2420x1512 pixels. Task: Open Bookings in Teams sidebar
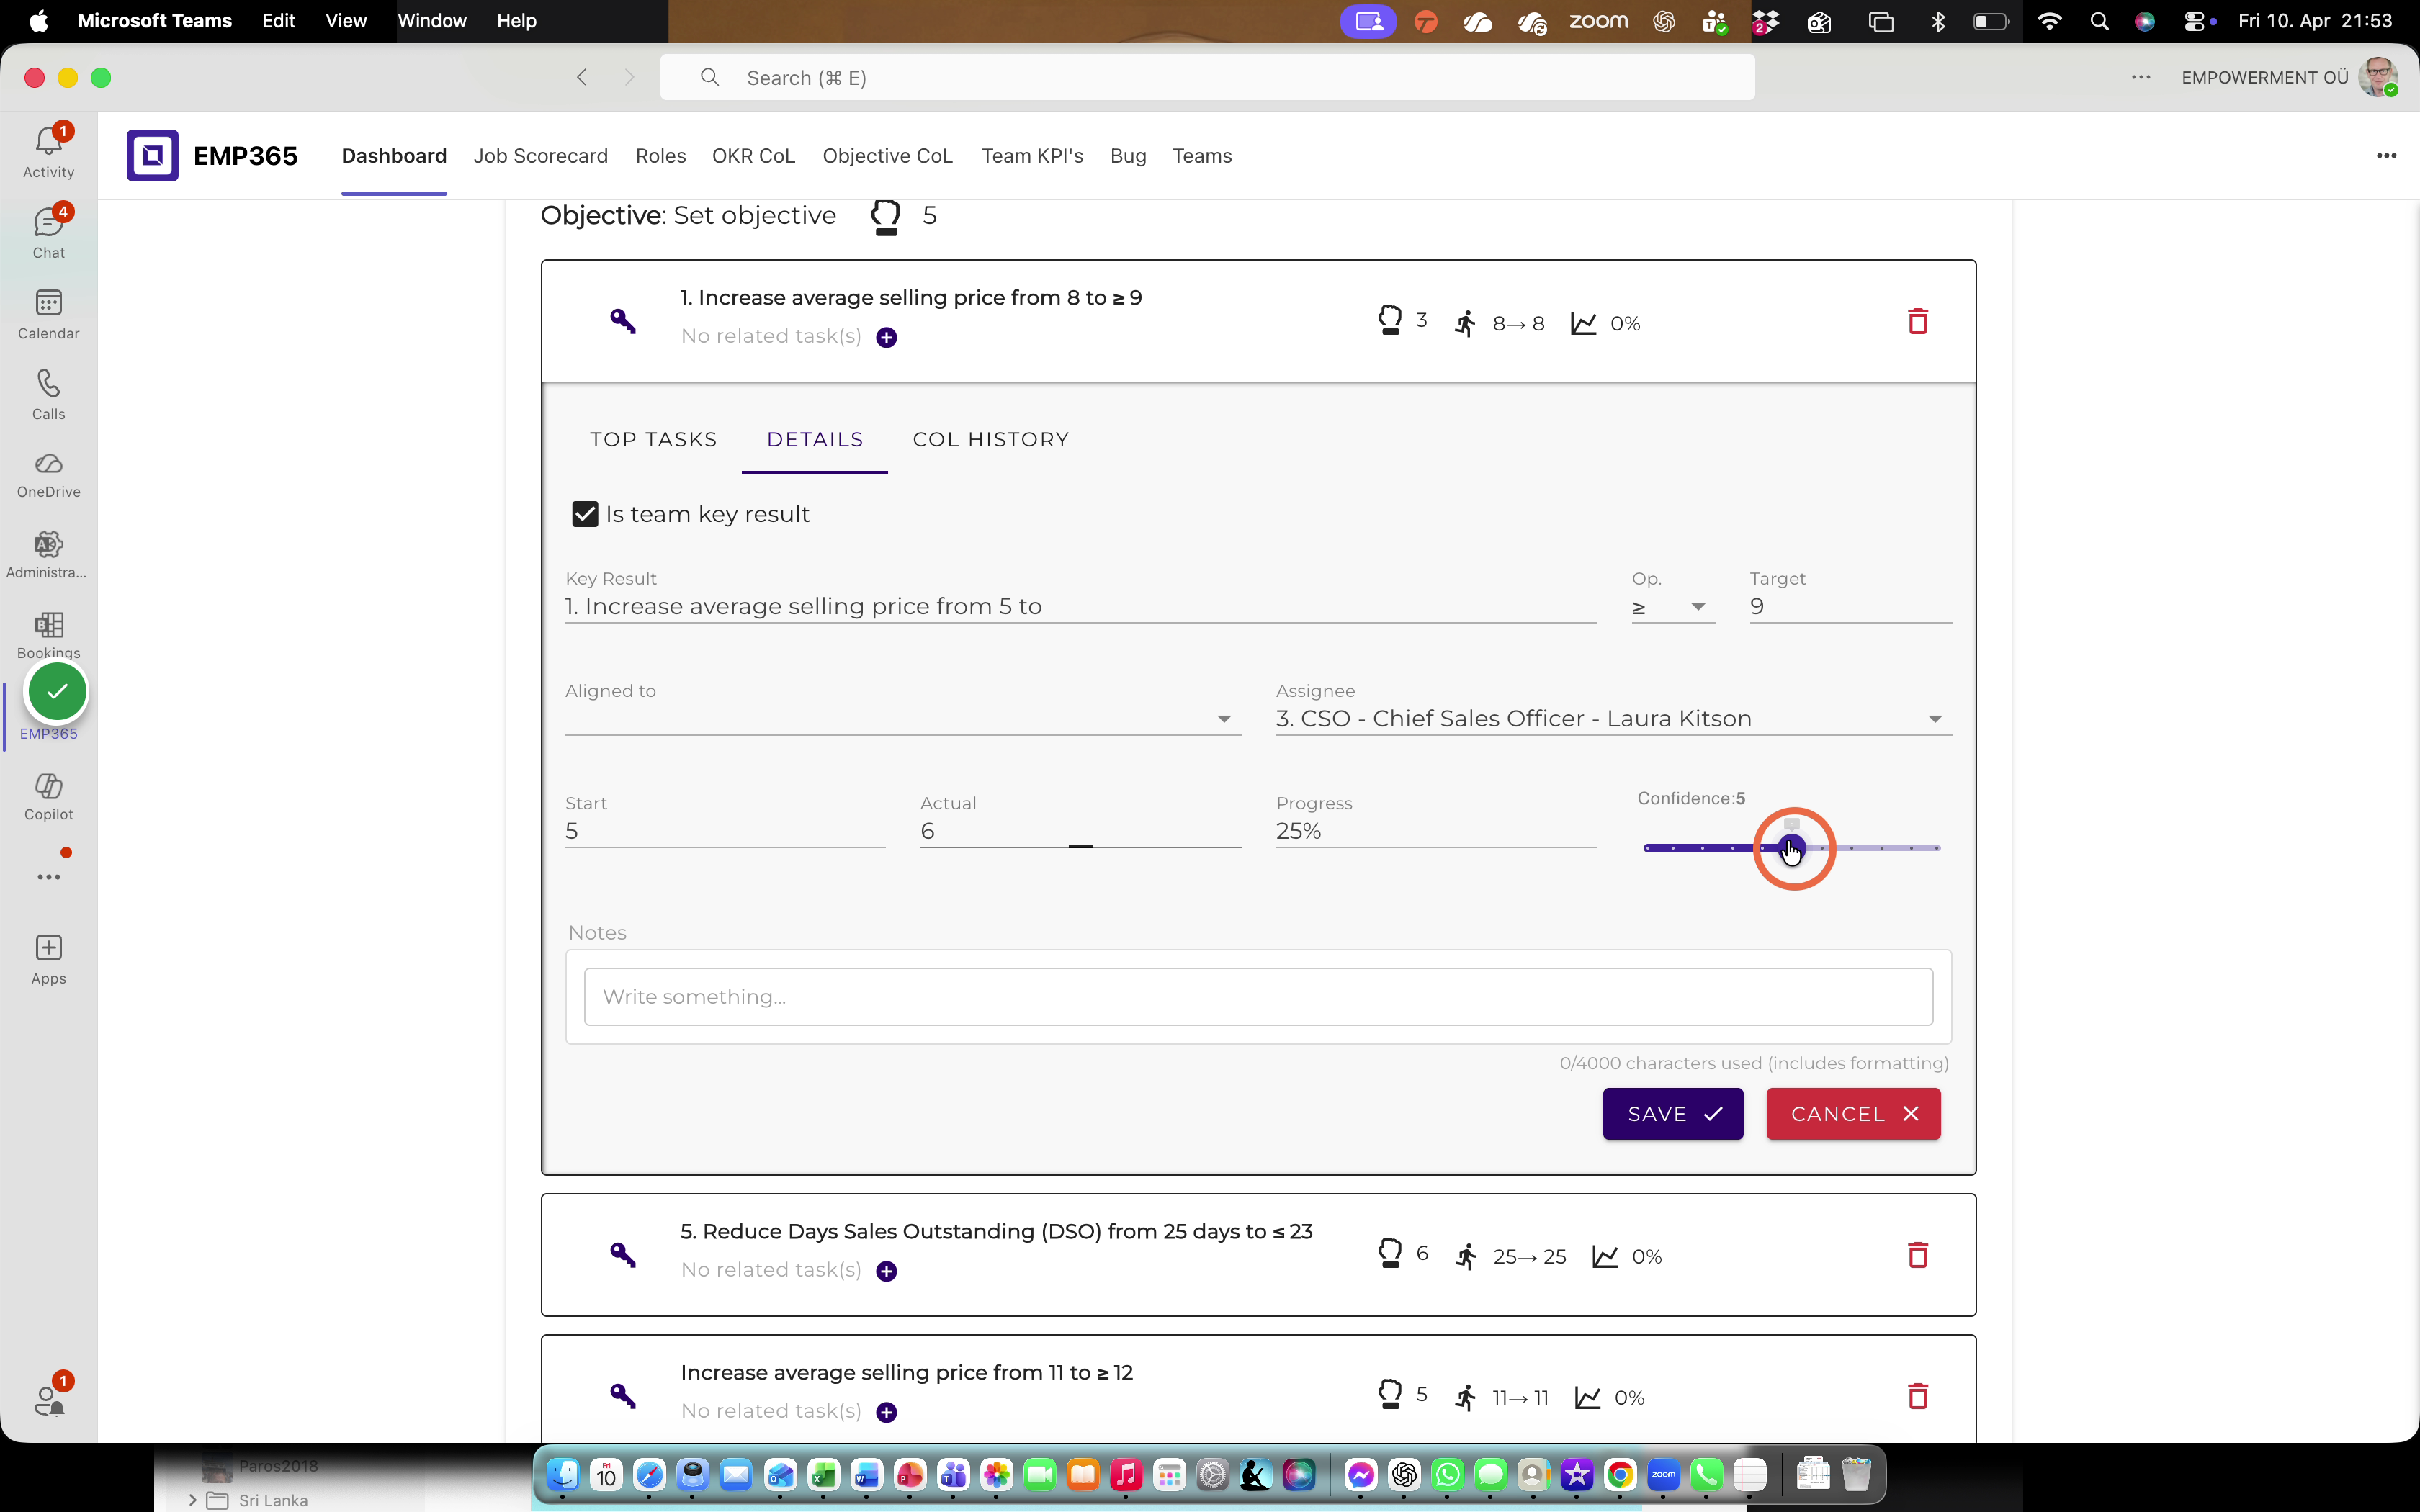(x=48, y=635)
